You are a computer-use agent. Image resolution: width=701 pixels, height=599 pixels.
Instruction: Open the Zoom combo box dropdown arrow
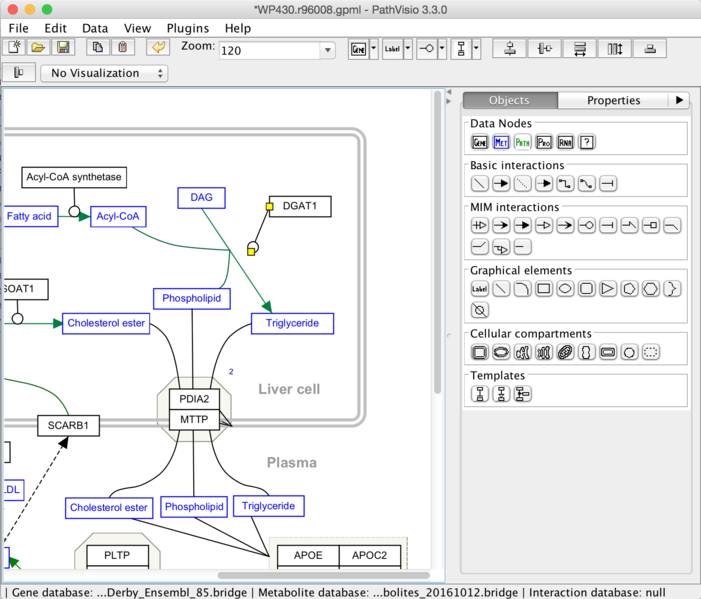click(328, 50)
